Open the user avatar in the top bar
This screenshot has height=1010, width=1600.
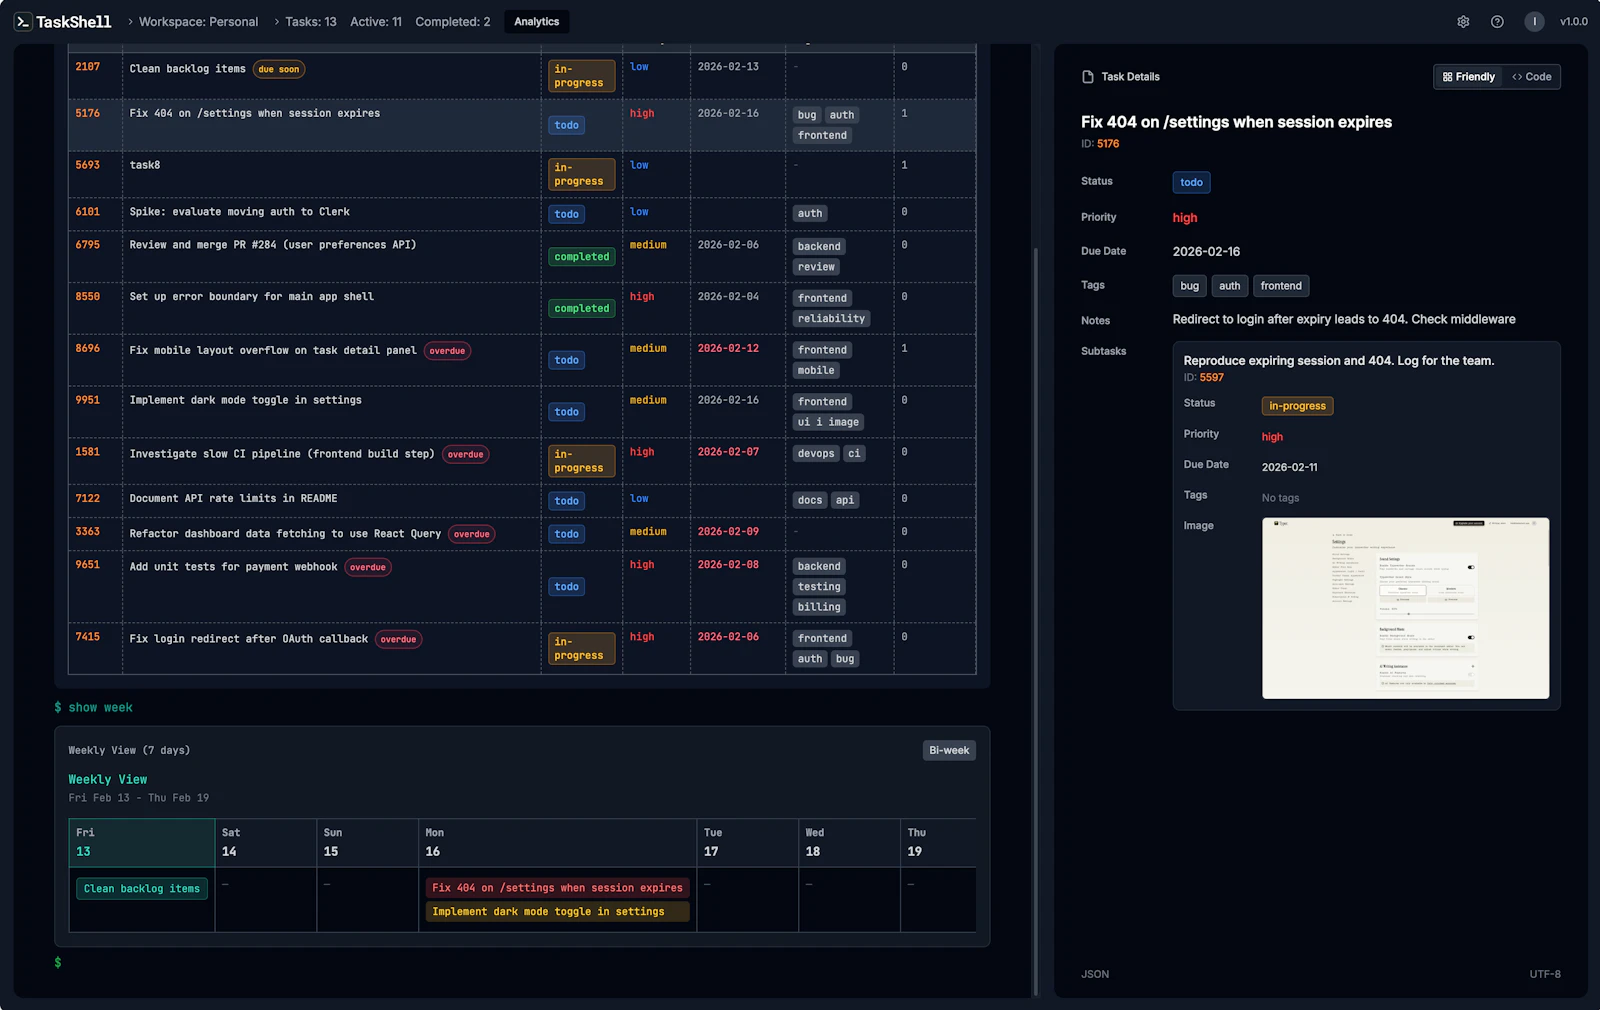point(1534,21)
